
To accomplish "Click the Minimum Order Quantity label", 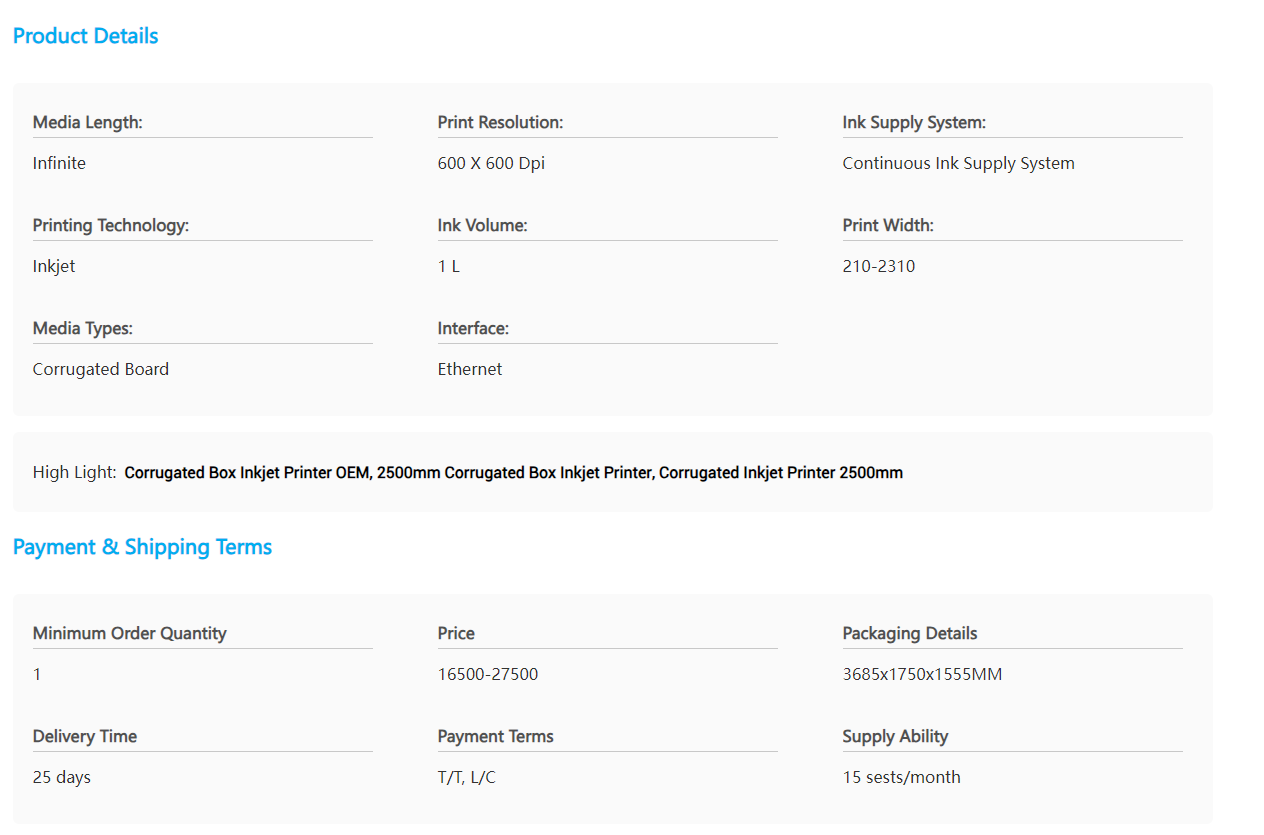I will click(x=129, y=633).
